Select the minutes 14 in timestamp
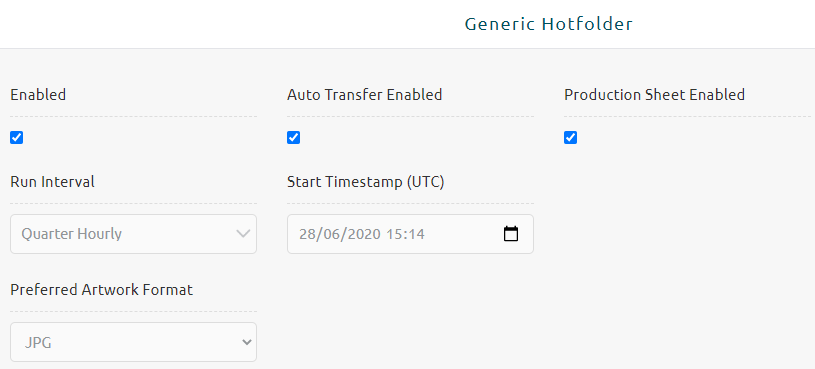The image size is (815, 369). pyautogui.click(x=416, y=234)
